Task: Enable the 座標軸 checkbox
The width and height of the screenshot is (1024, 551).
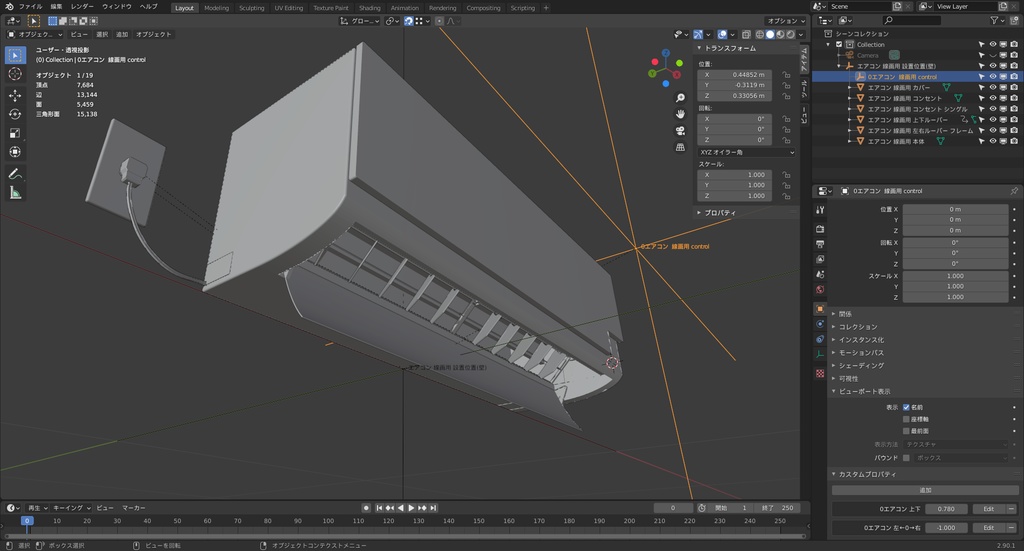Action: click(x=906, y=419)
